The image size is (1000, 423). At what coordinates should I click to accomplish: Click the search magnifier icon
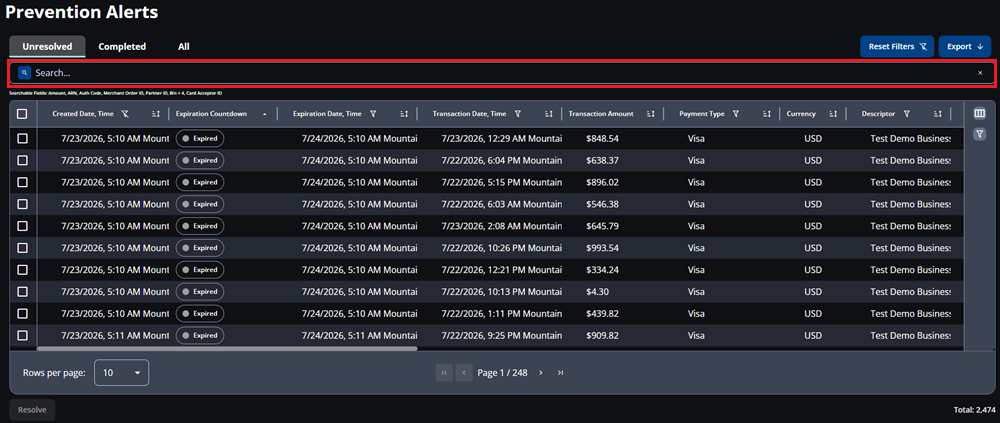pyautogui.click(x=24, y=73)
